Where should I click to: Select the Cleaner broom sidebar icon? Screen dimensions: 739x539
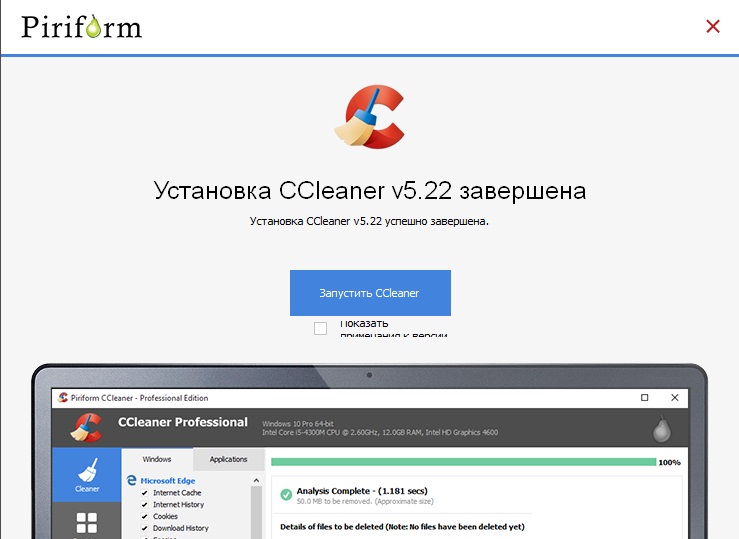pyautogui.click(x=87, y=474)
